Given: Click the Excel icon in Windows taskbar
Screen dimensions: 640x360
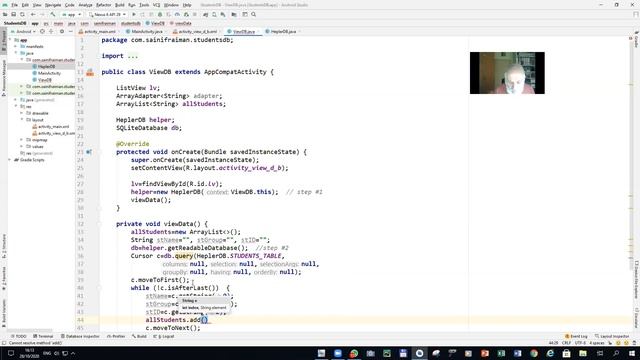Looking at the screenshot, I should 501,353.
